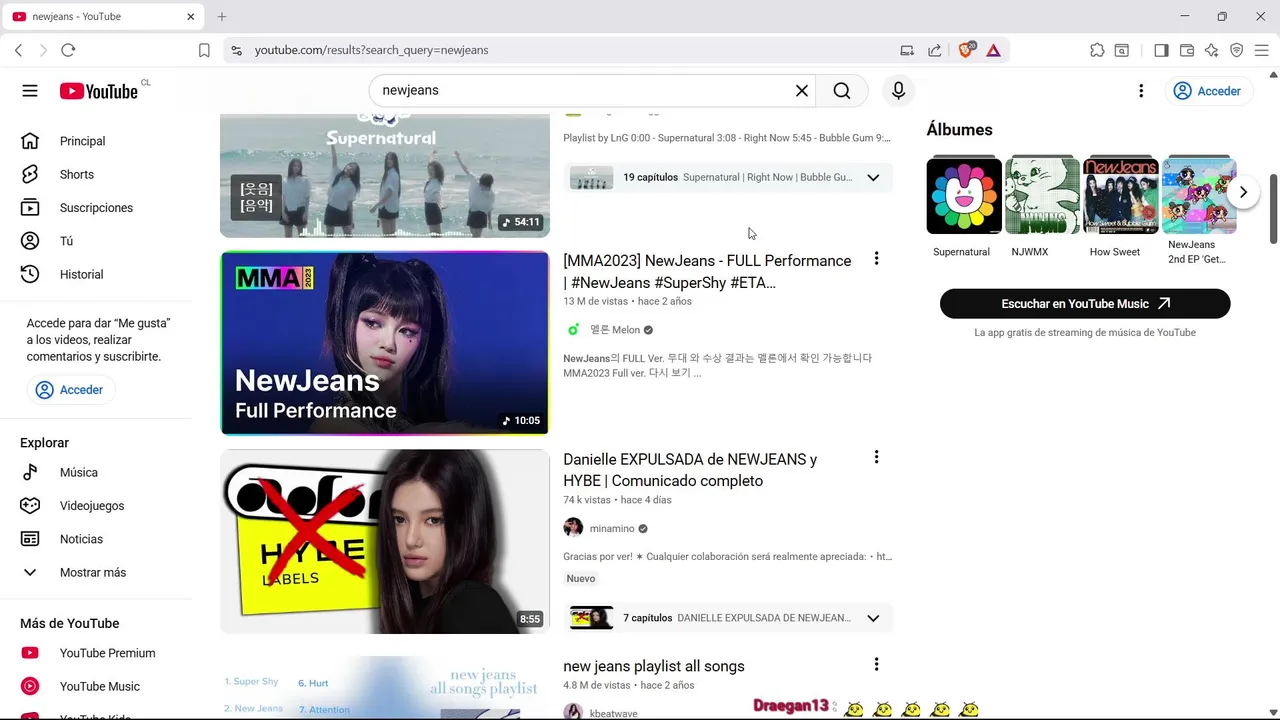Image resolution: width=1280 pixels, height=720 pixels.
Task: Open Brave Wallet icon
Action: coord(1187,50)
